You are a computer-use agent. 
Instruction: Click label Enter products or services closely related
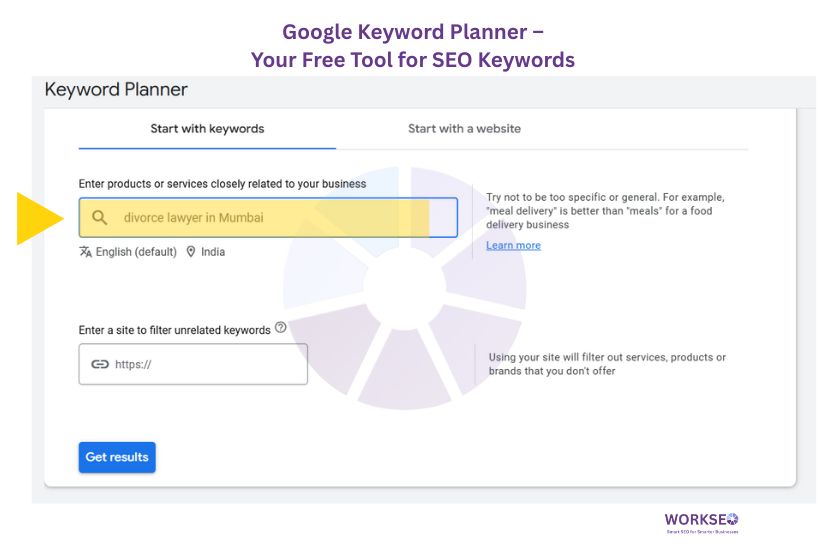[x=222, y=184]
